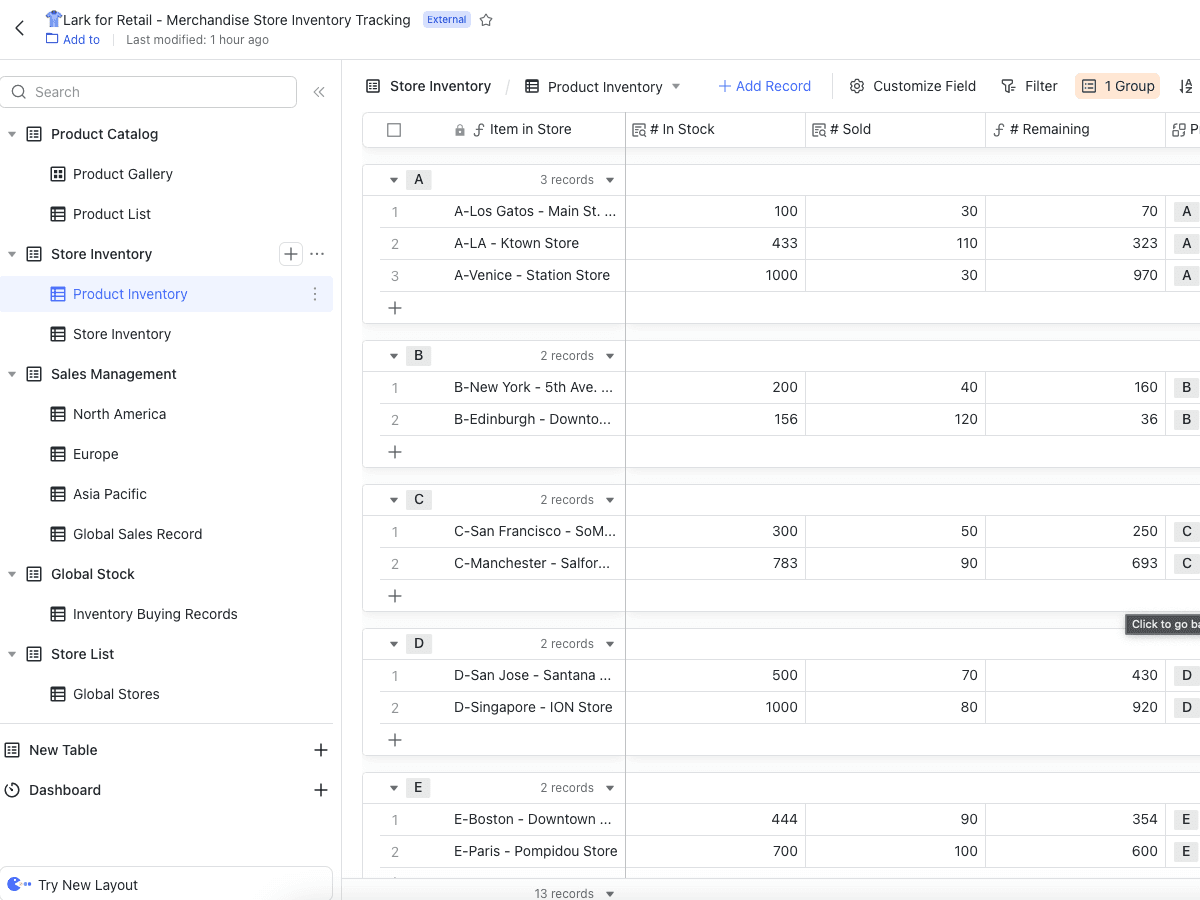The width and height of the screenshot is (1200, 900).
Task: Click the back arrow icon
Action: click(x=19, y=28)
